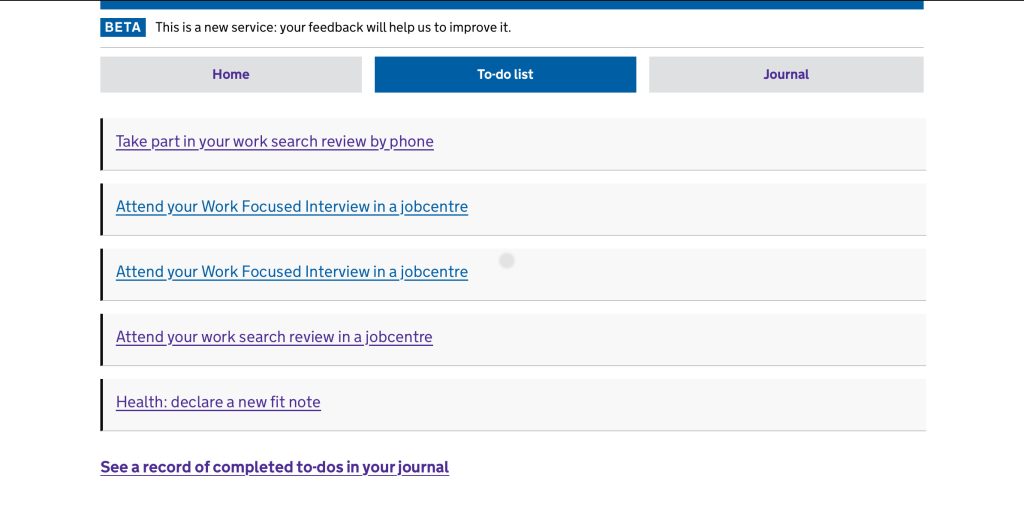Screen dimensions: 1024x523
Task: Open 'Attend your work search review in a jobcentre'
Action: [x=274, y=337]
